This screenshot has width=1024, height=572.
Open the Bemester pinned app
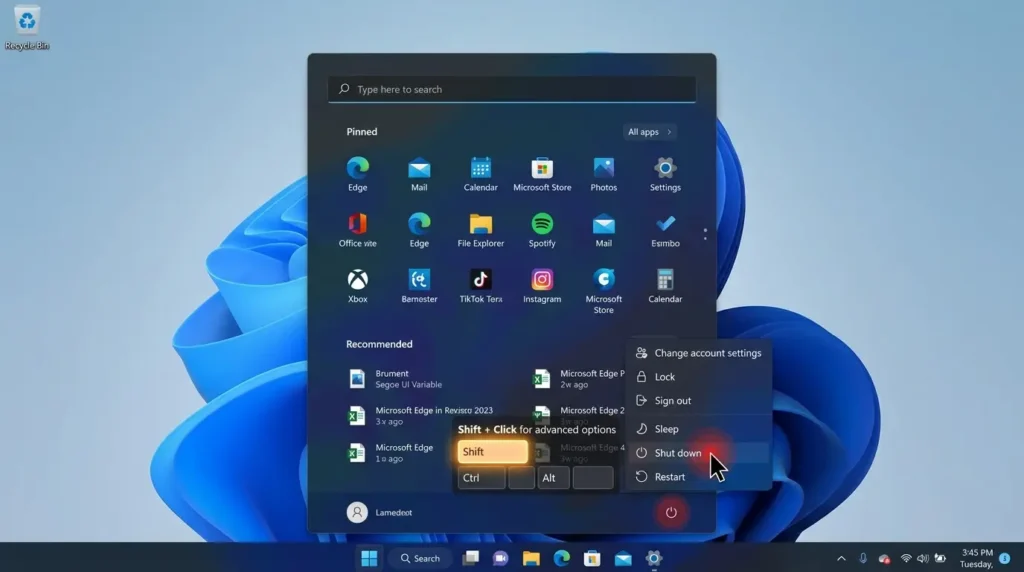(x=419, y=286)
